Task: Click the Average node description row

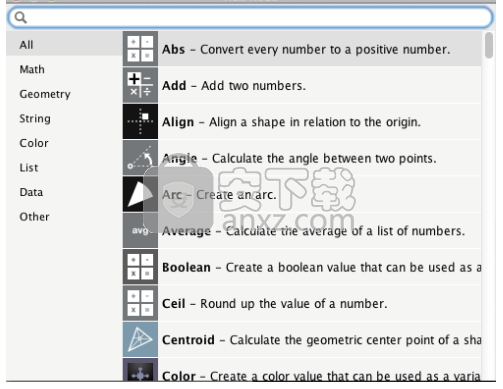Action: tap(302, 230)
